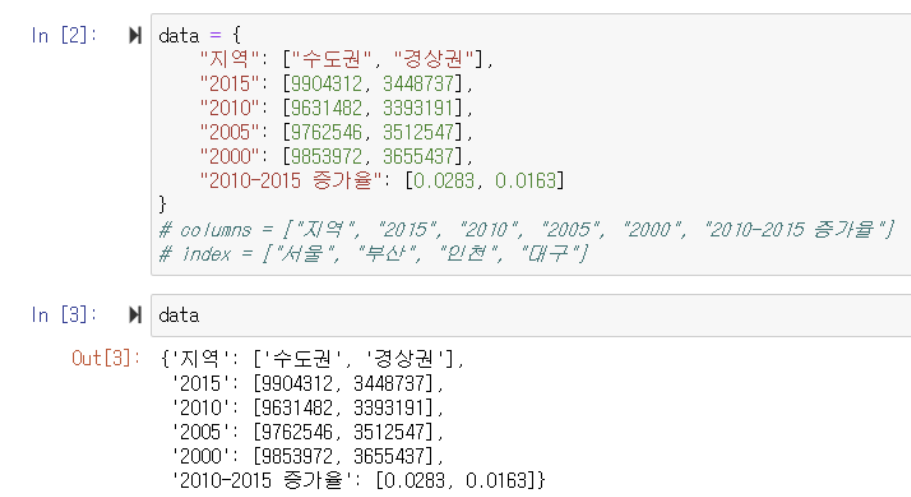Click value 0.0163 in code cell
Image resolution: width=911 pixels, height=497 pixels.
tap(526, 181)
